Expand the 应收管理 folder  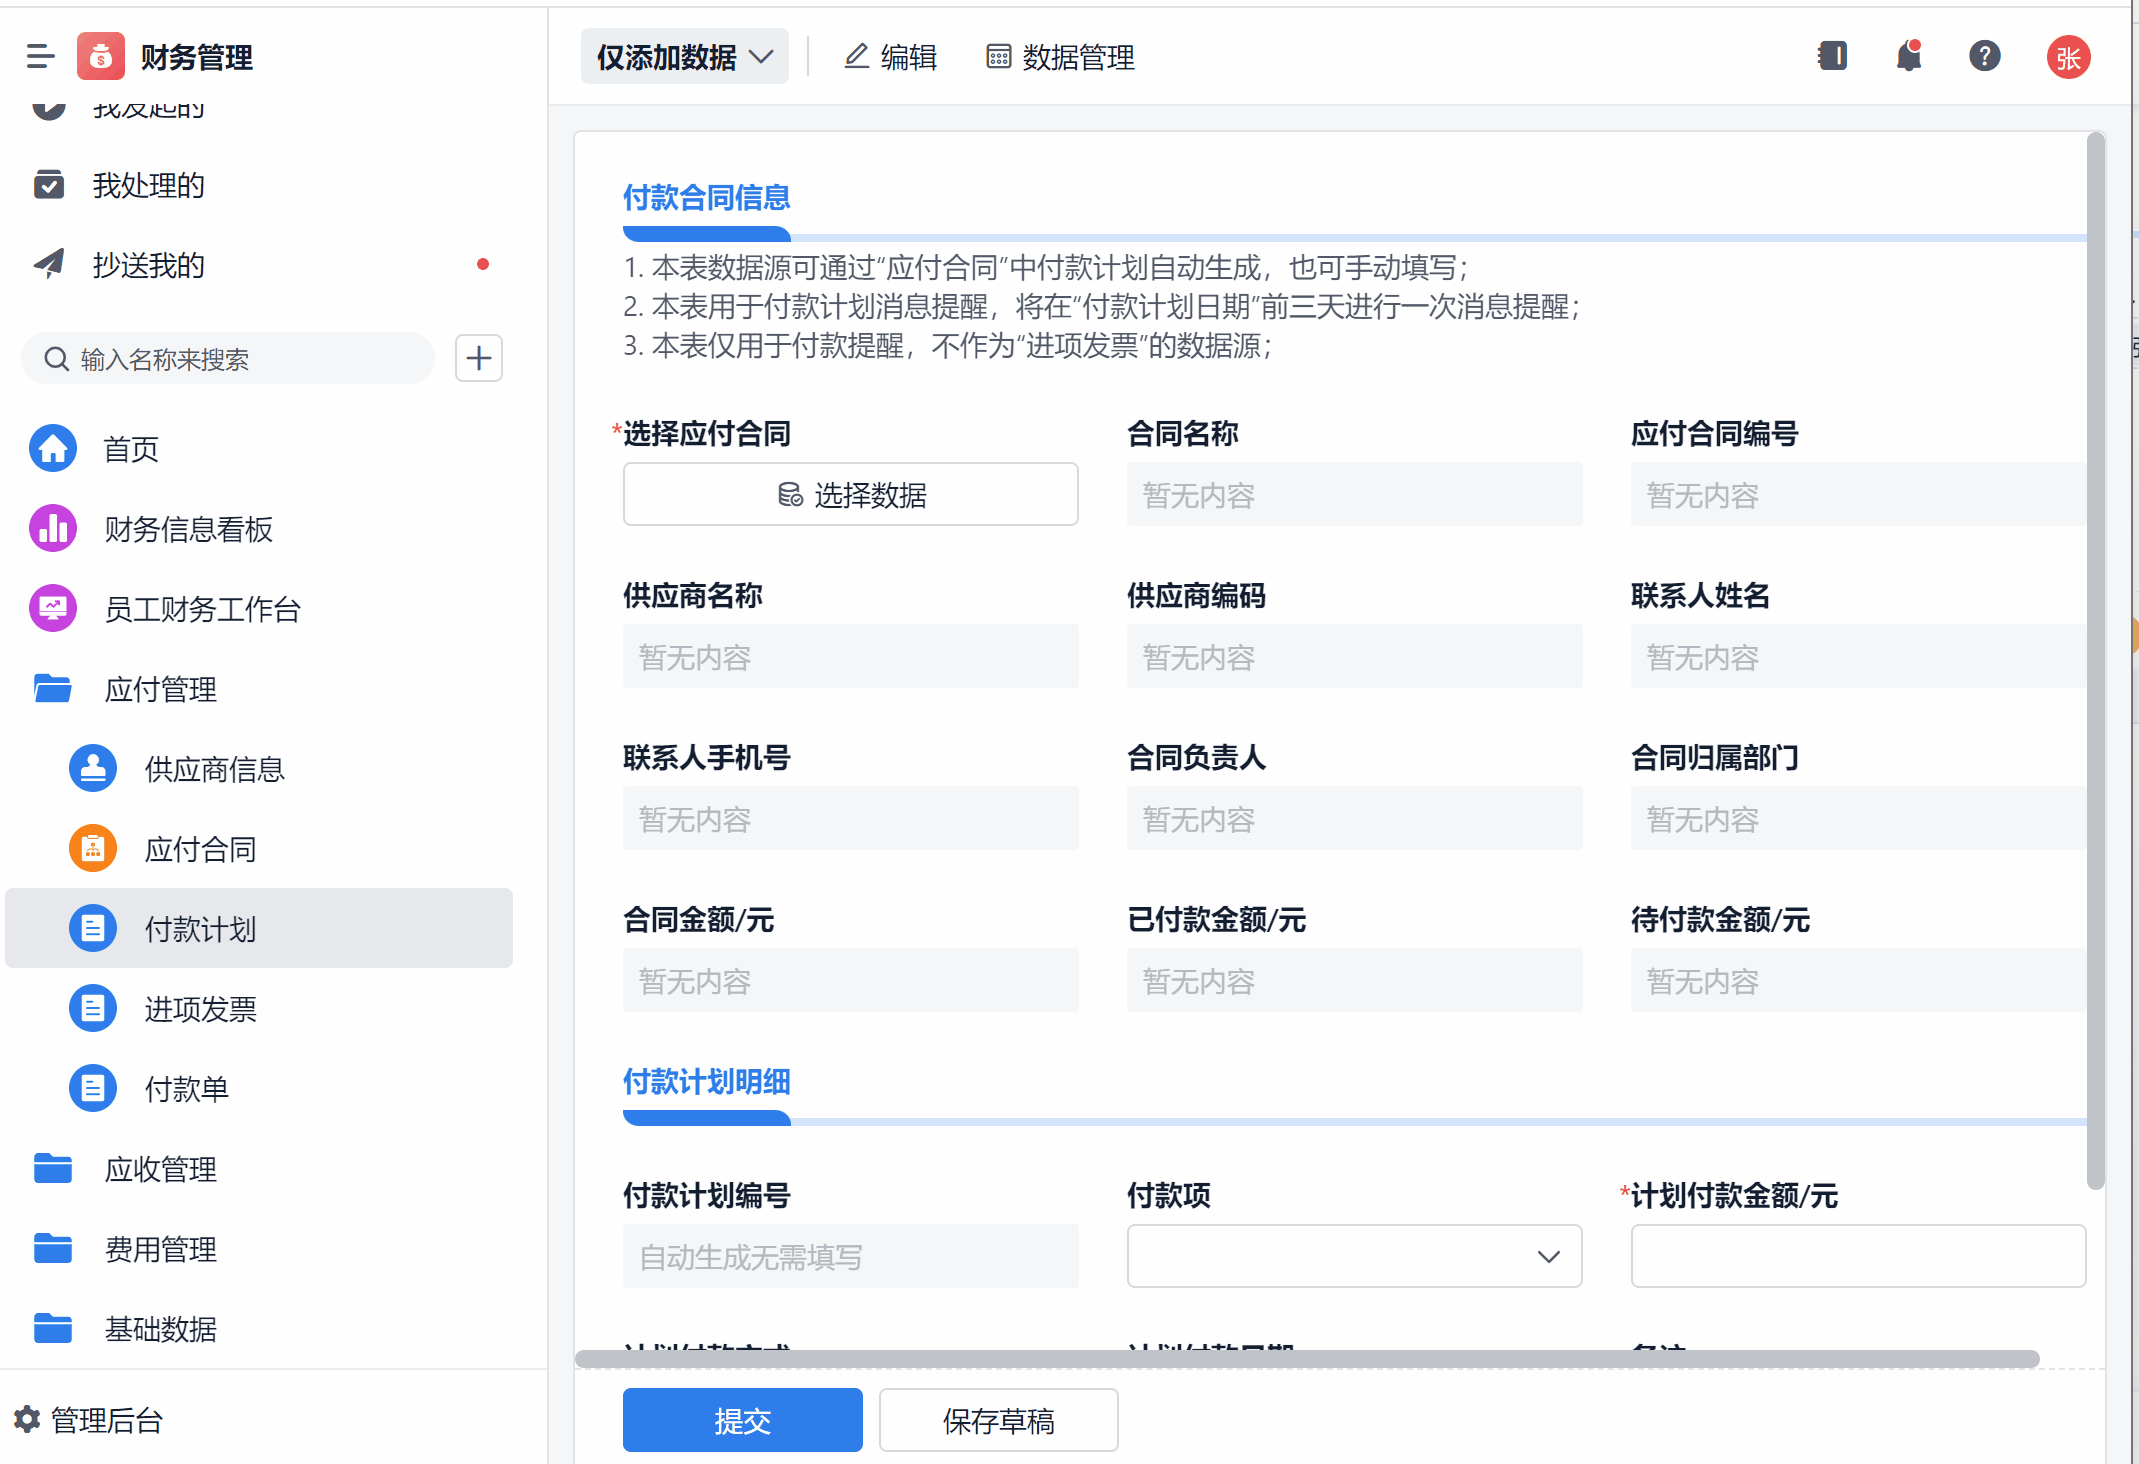click(x=160, y=1169)
